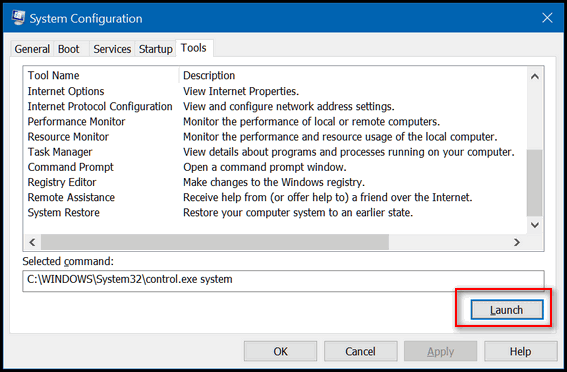Click the horizontal scrollbar left arrow
The image size is (567, 372).
point(32,242)
